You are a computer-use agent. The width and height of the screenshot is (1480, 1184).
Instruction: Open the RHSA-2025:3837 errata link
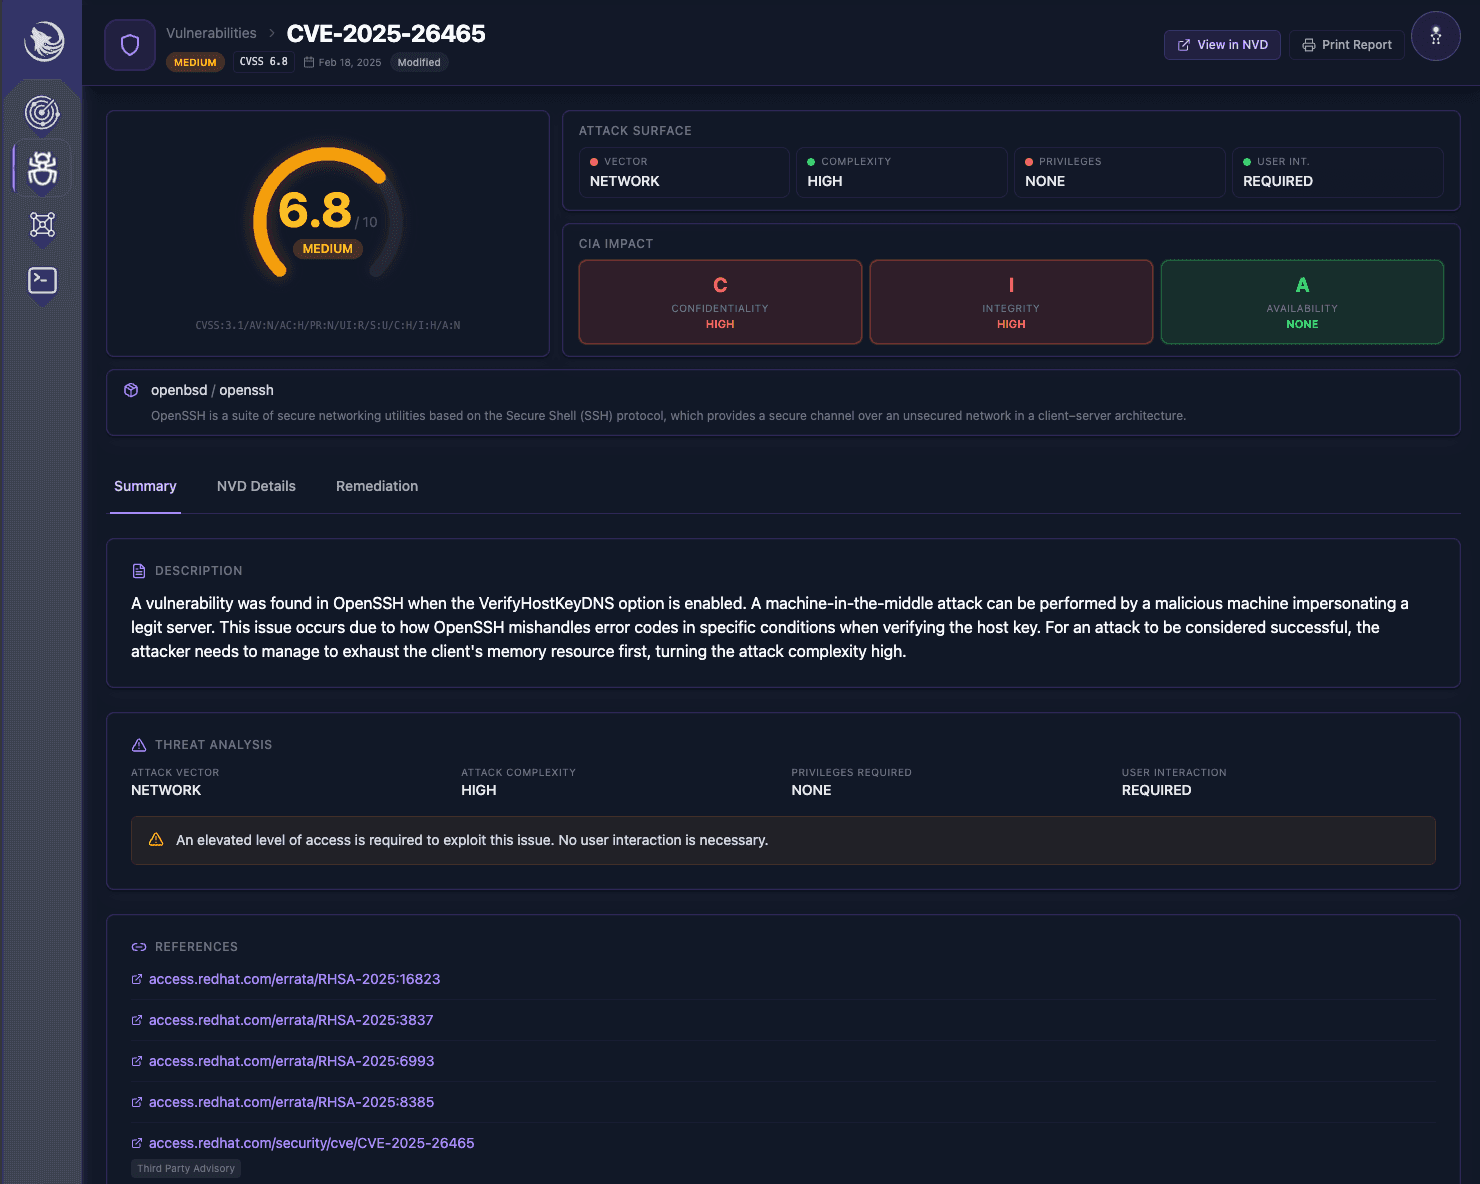290,1020
